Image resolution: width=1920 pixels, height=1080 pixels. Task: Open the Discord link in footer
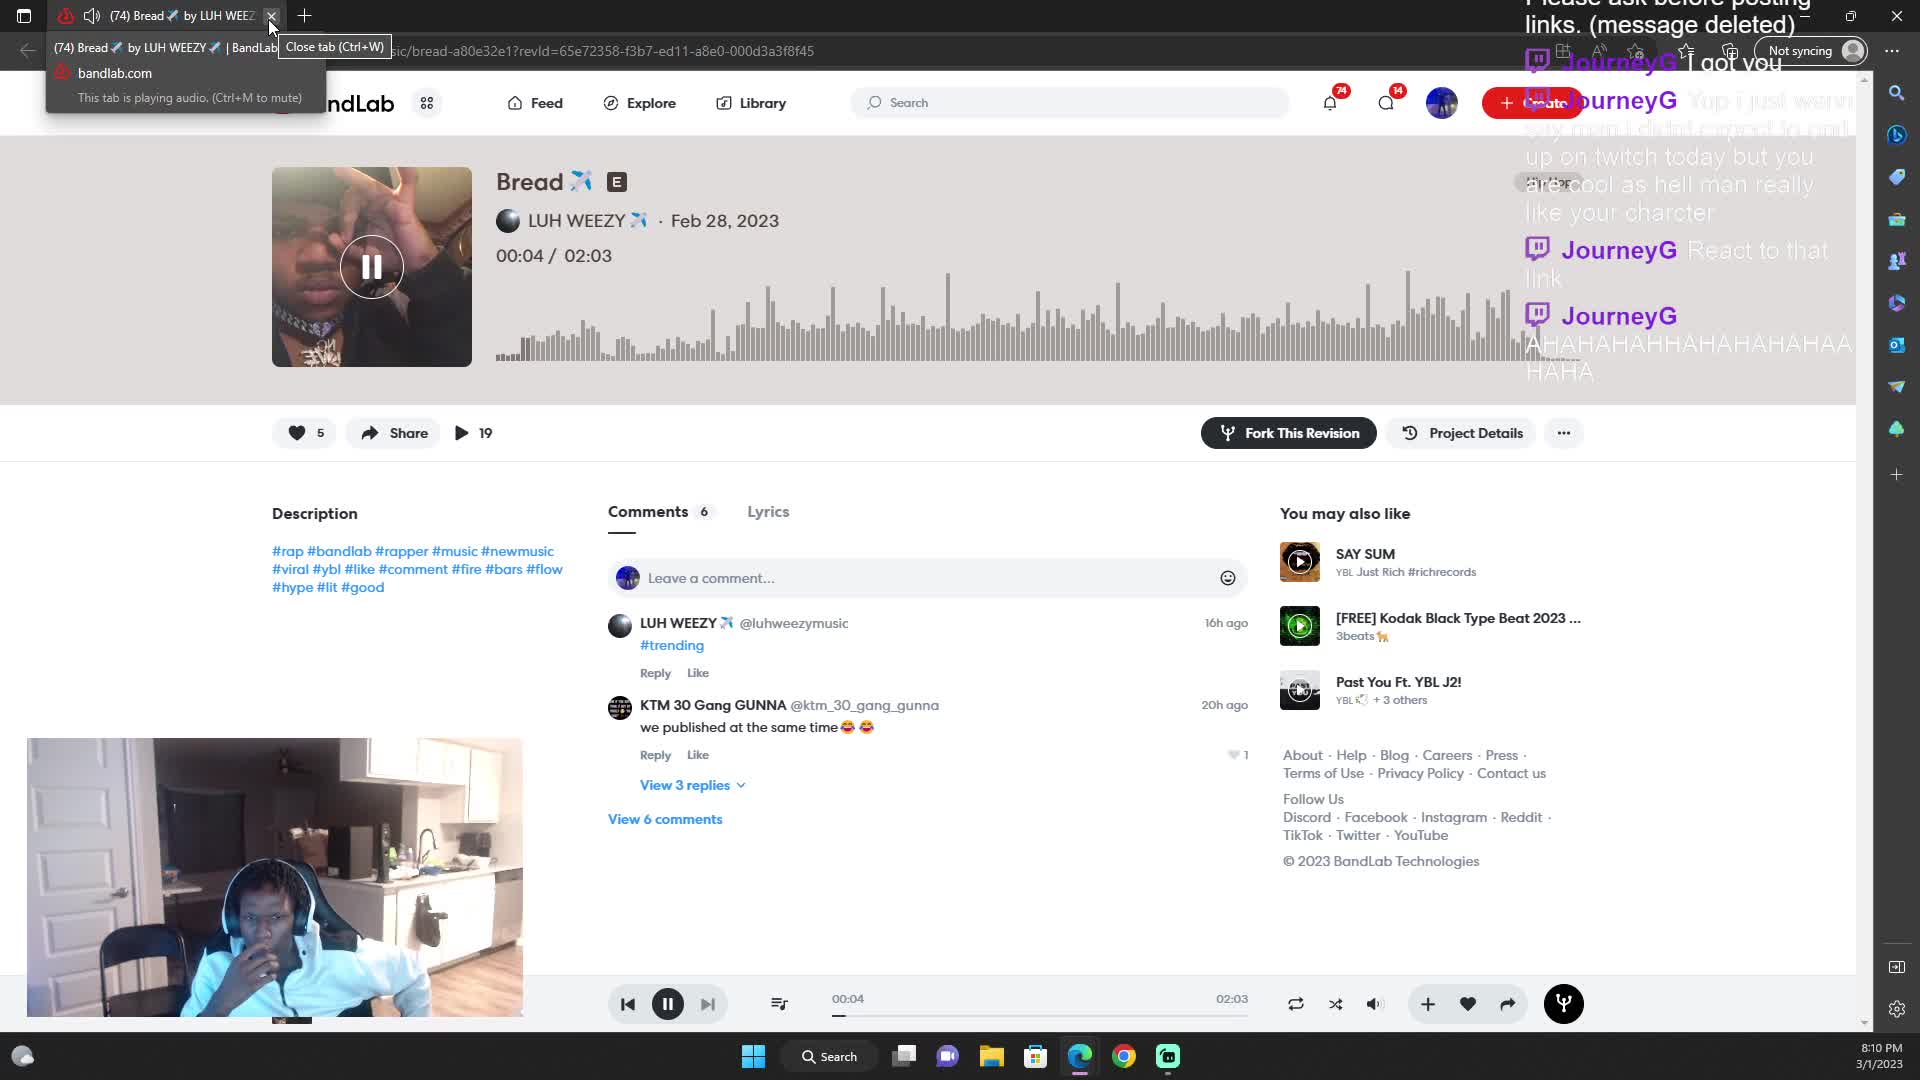1307,818
